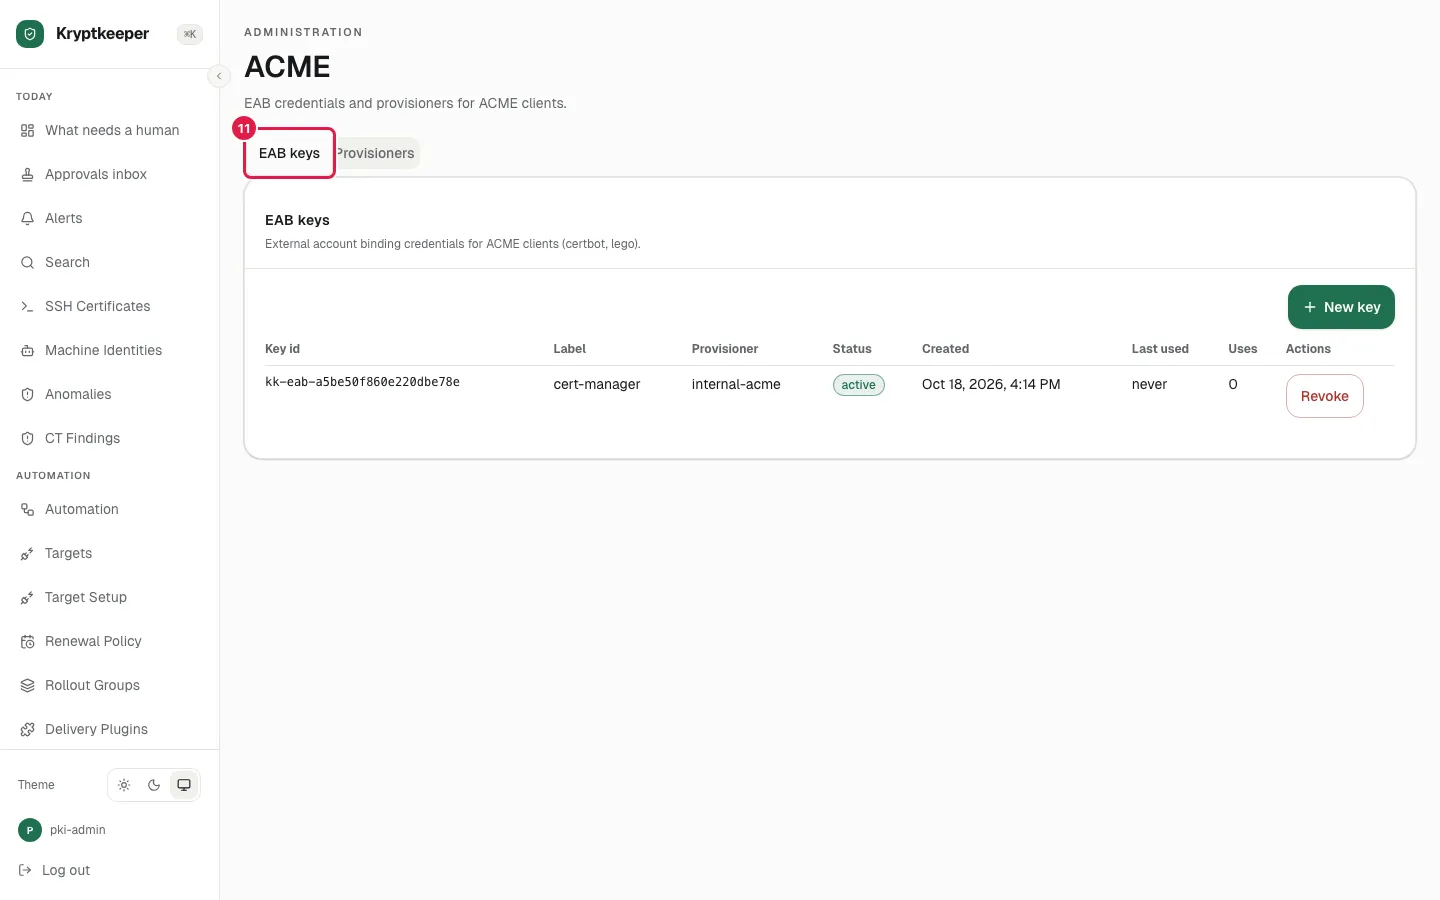Click the SSH Certificates terminal icon
The image size is (1440, 900).
click(x=27, y=306)
